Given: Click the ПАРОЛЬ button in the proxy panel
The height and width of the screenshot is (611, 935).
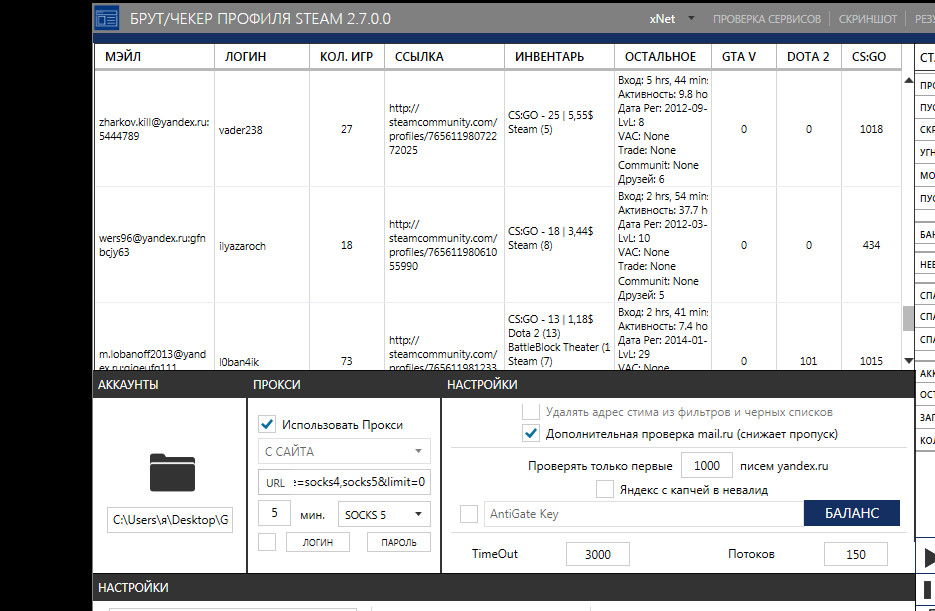Looking at the screenshot, I should (x=398, y=542).
